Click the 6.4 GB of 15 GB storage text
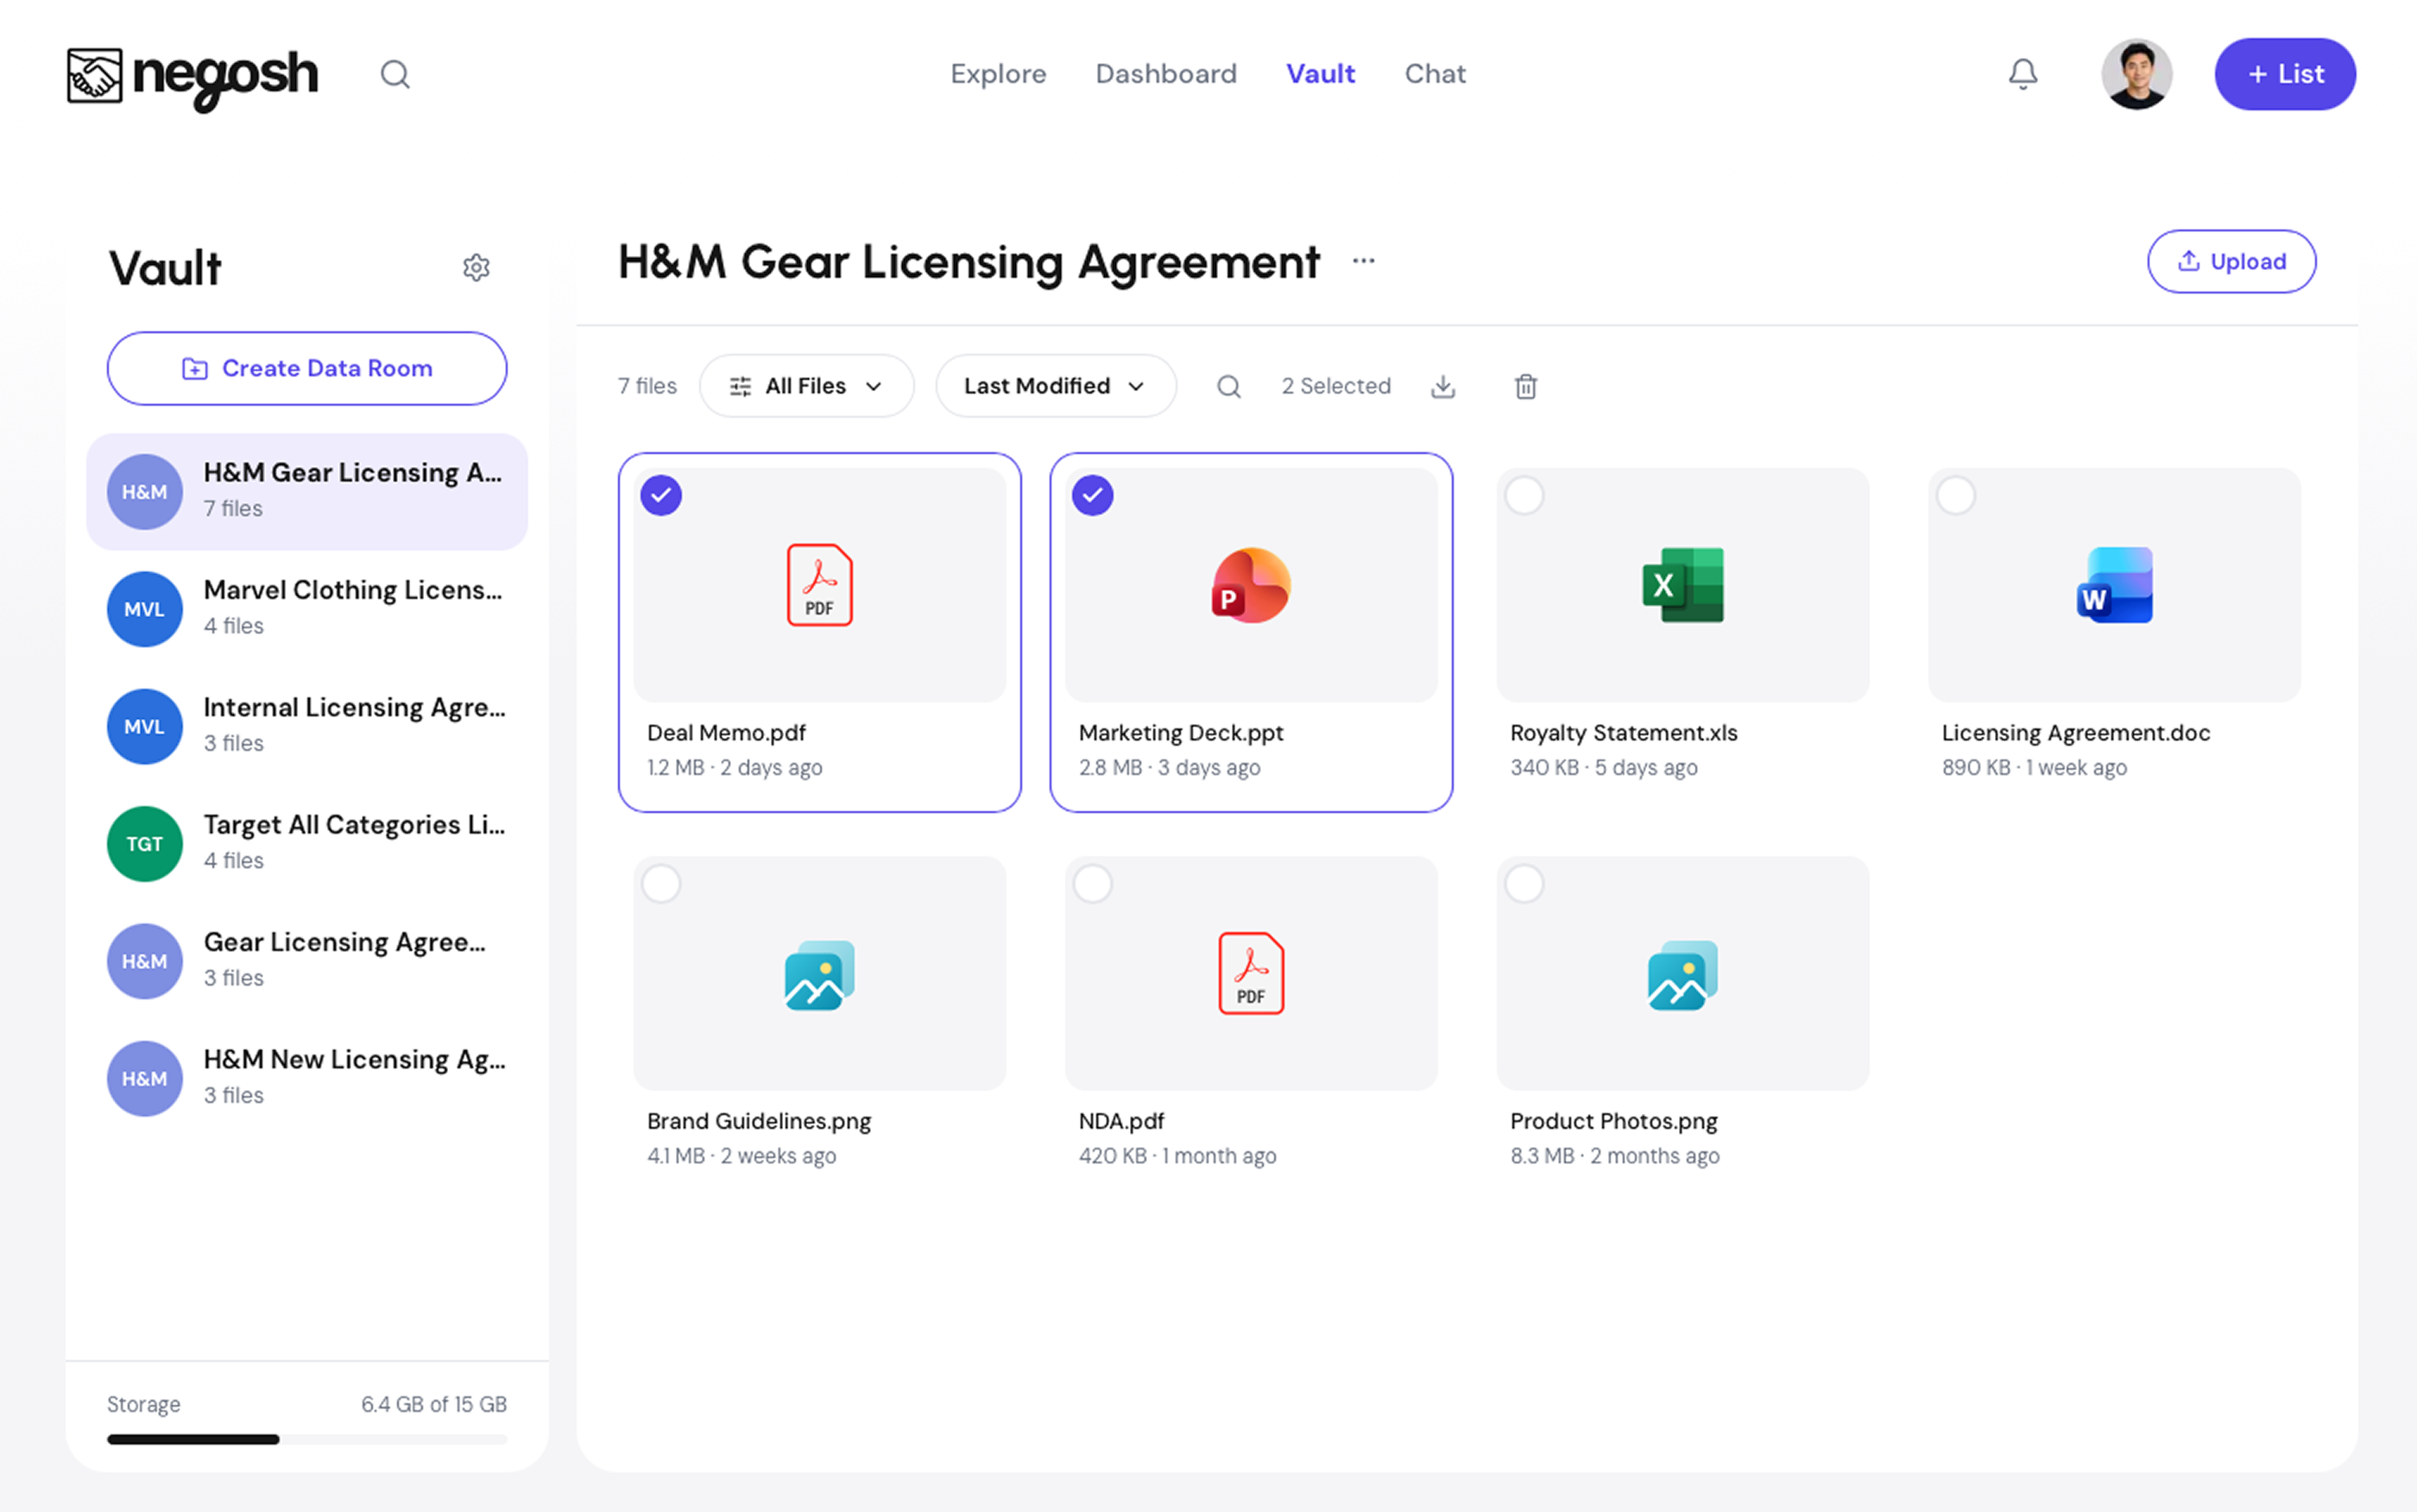The width and height of the screenshot is (2417, 1512). click(434, 1404)
